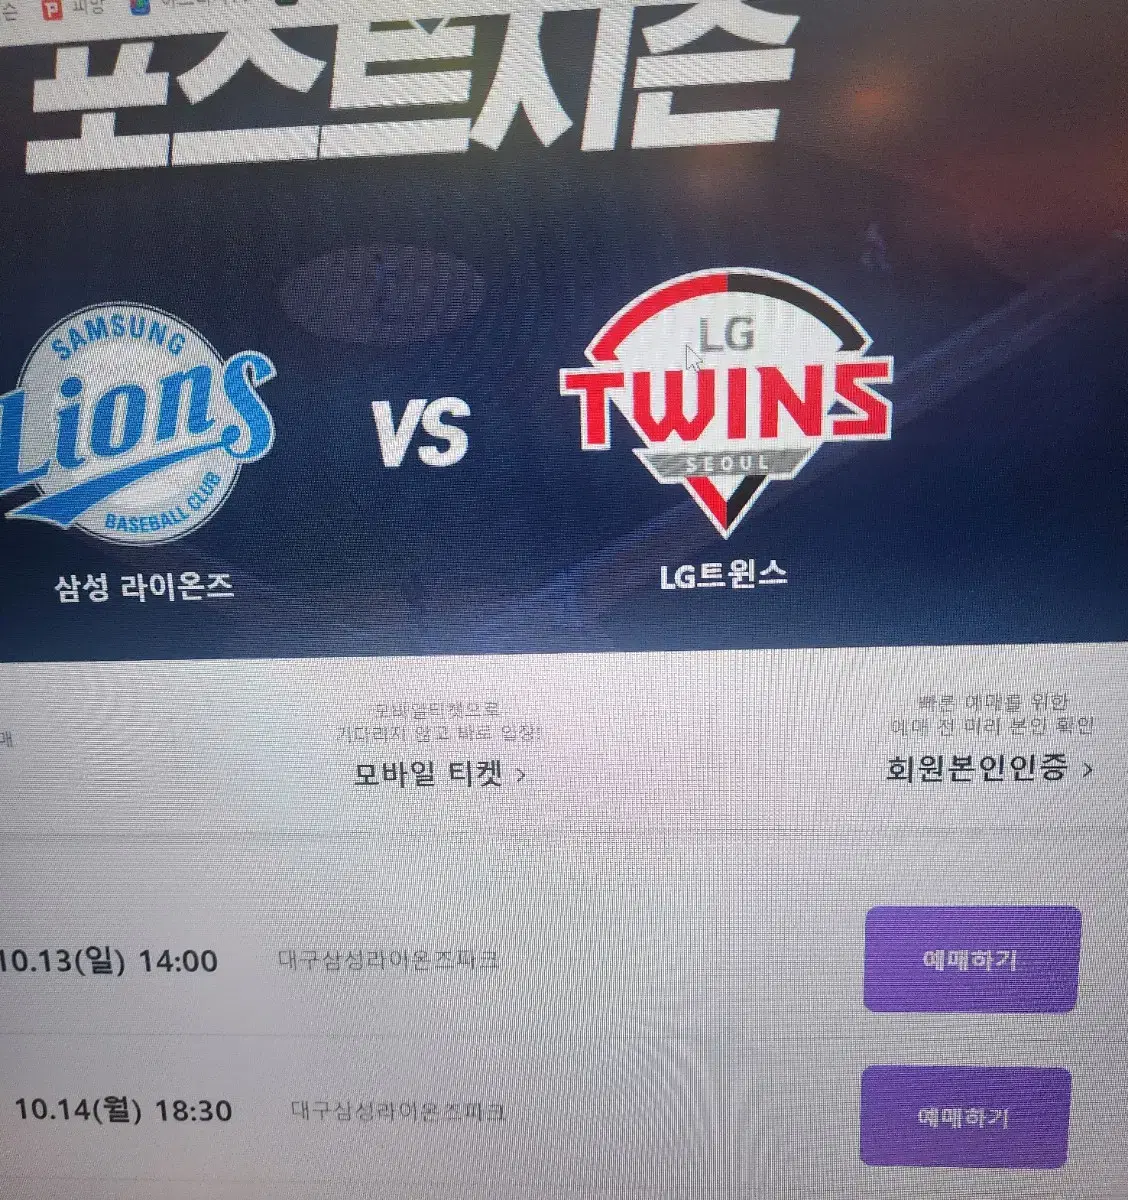Book tickets for the 10.14 game with 예매하기

click(x=964, y=1116)
